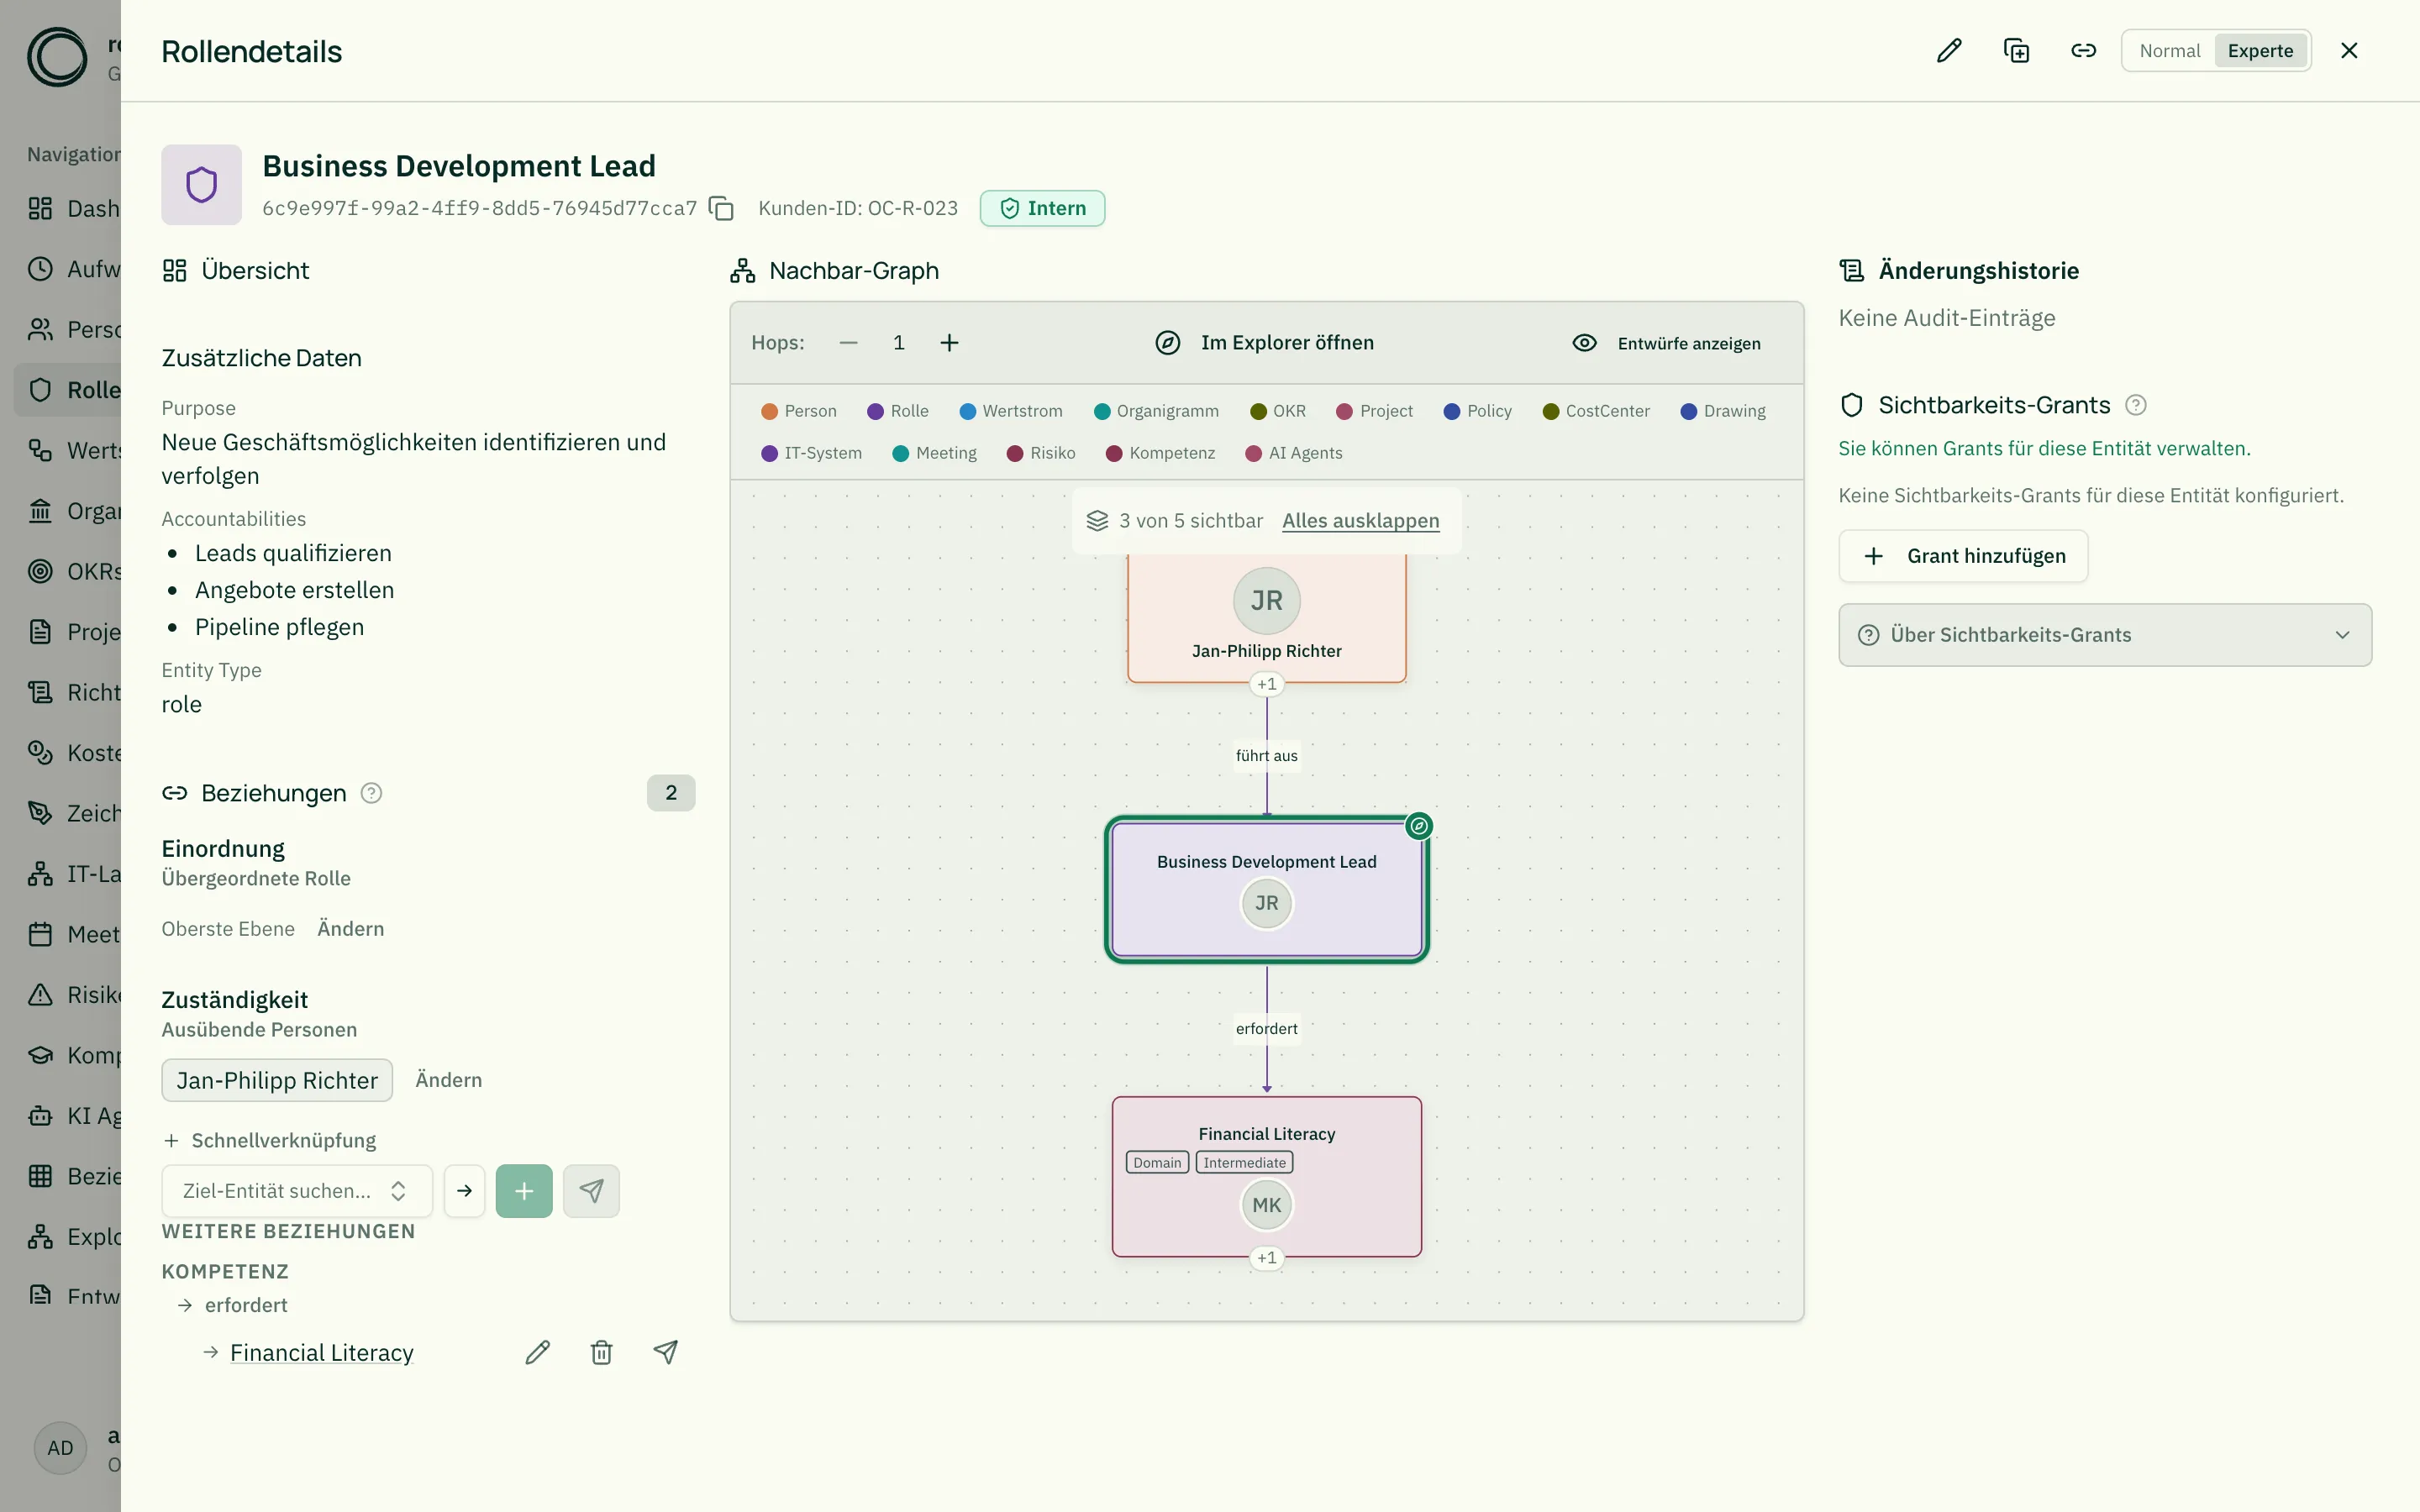Open the Ziel-Entität suchen combo box
This screenshot has height=1512, width=2420.
pos(296,1191)
